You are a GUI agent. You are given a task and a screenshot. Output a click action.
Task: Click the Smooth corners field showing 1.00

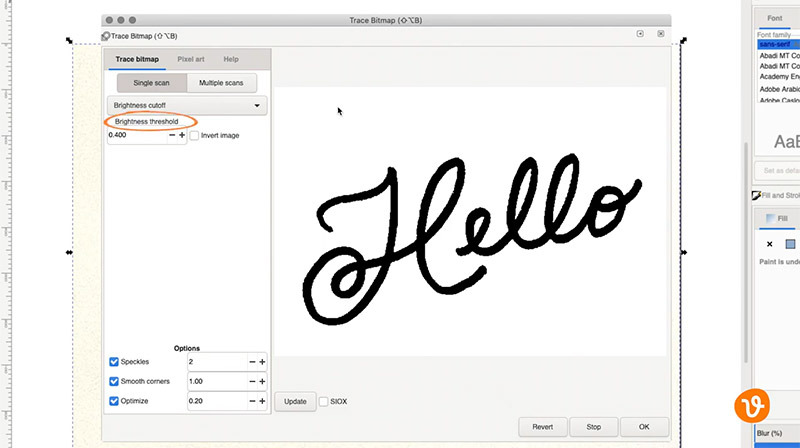pos(217,381)
